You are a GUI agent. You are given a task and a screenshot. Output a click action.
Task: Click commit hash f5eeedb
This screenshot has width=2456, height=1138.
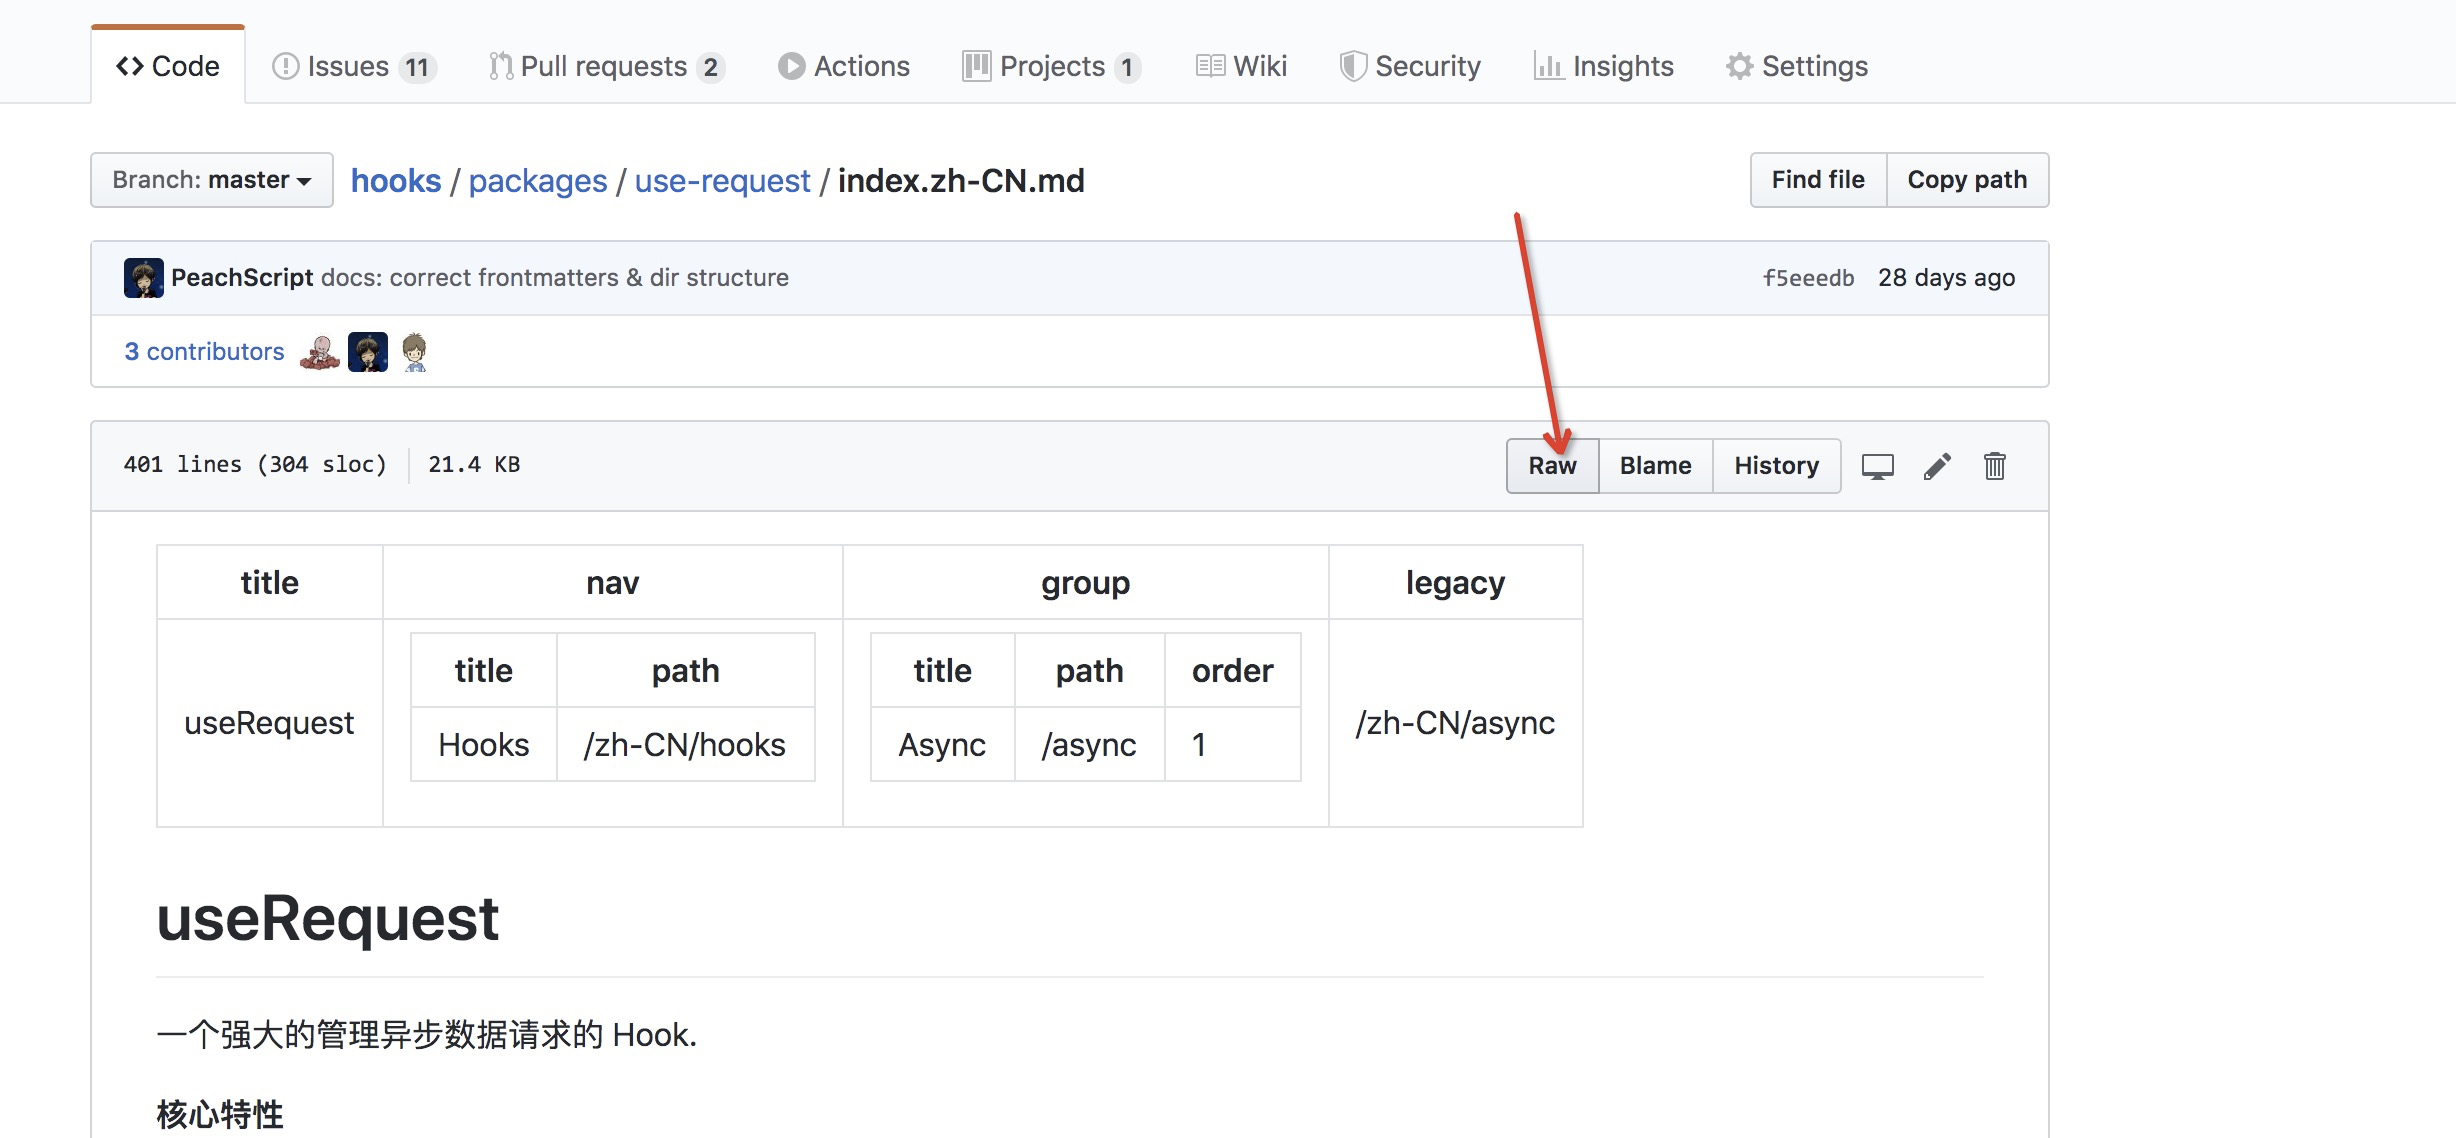1808,278
